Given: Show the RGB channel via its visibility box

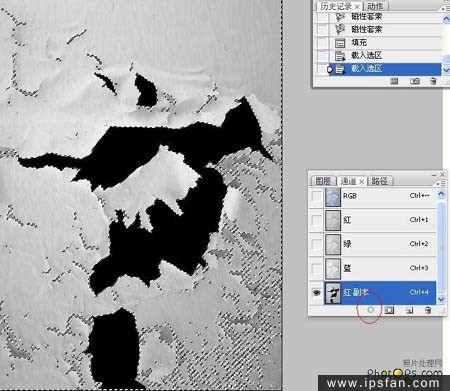Looking at the screenshot, I should coord(316,196).
